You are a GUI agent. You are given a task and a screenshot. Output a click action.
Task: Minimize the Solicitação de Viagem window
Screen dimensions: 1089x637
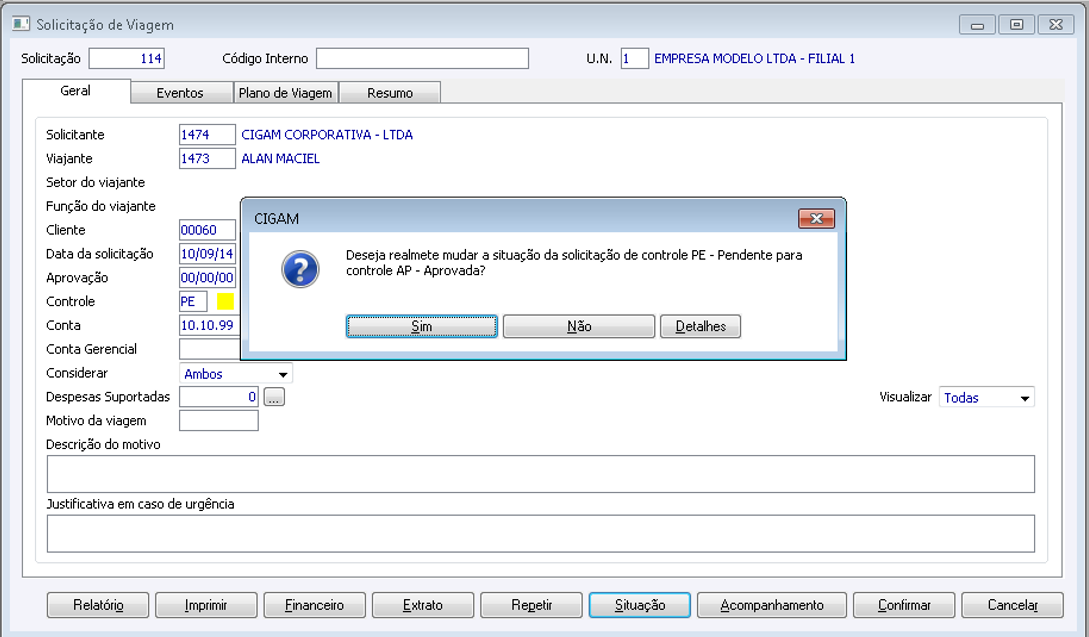click(977, 25)
